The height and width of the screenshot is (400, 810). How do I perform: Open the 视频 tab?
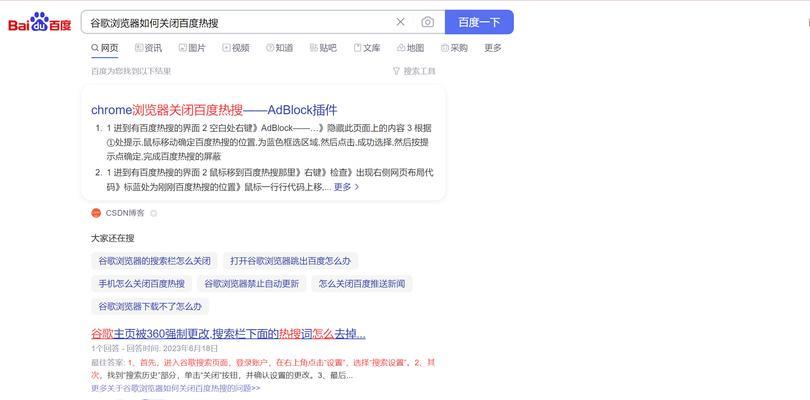coord(236,48)
